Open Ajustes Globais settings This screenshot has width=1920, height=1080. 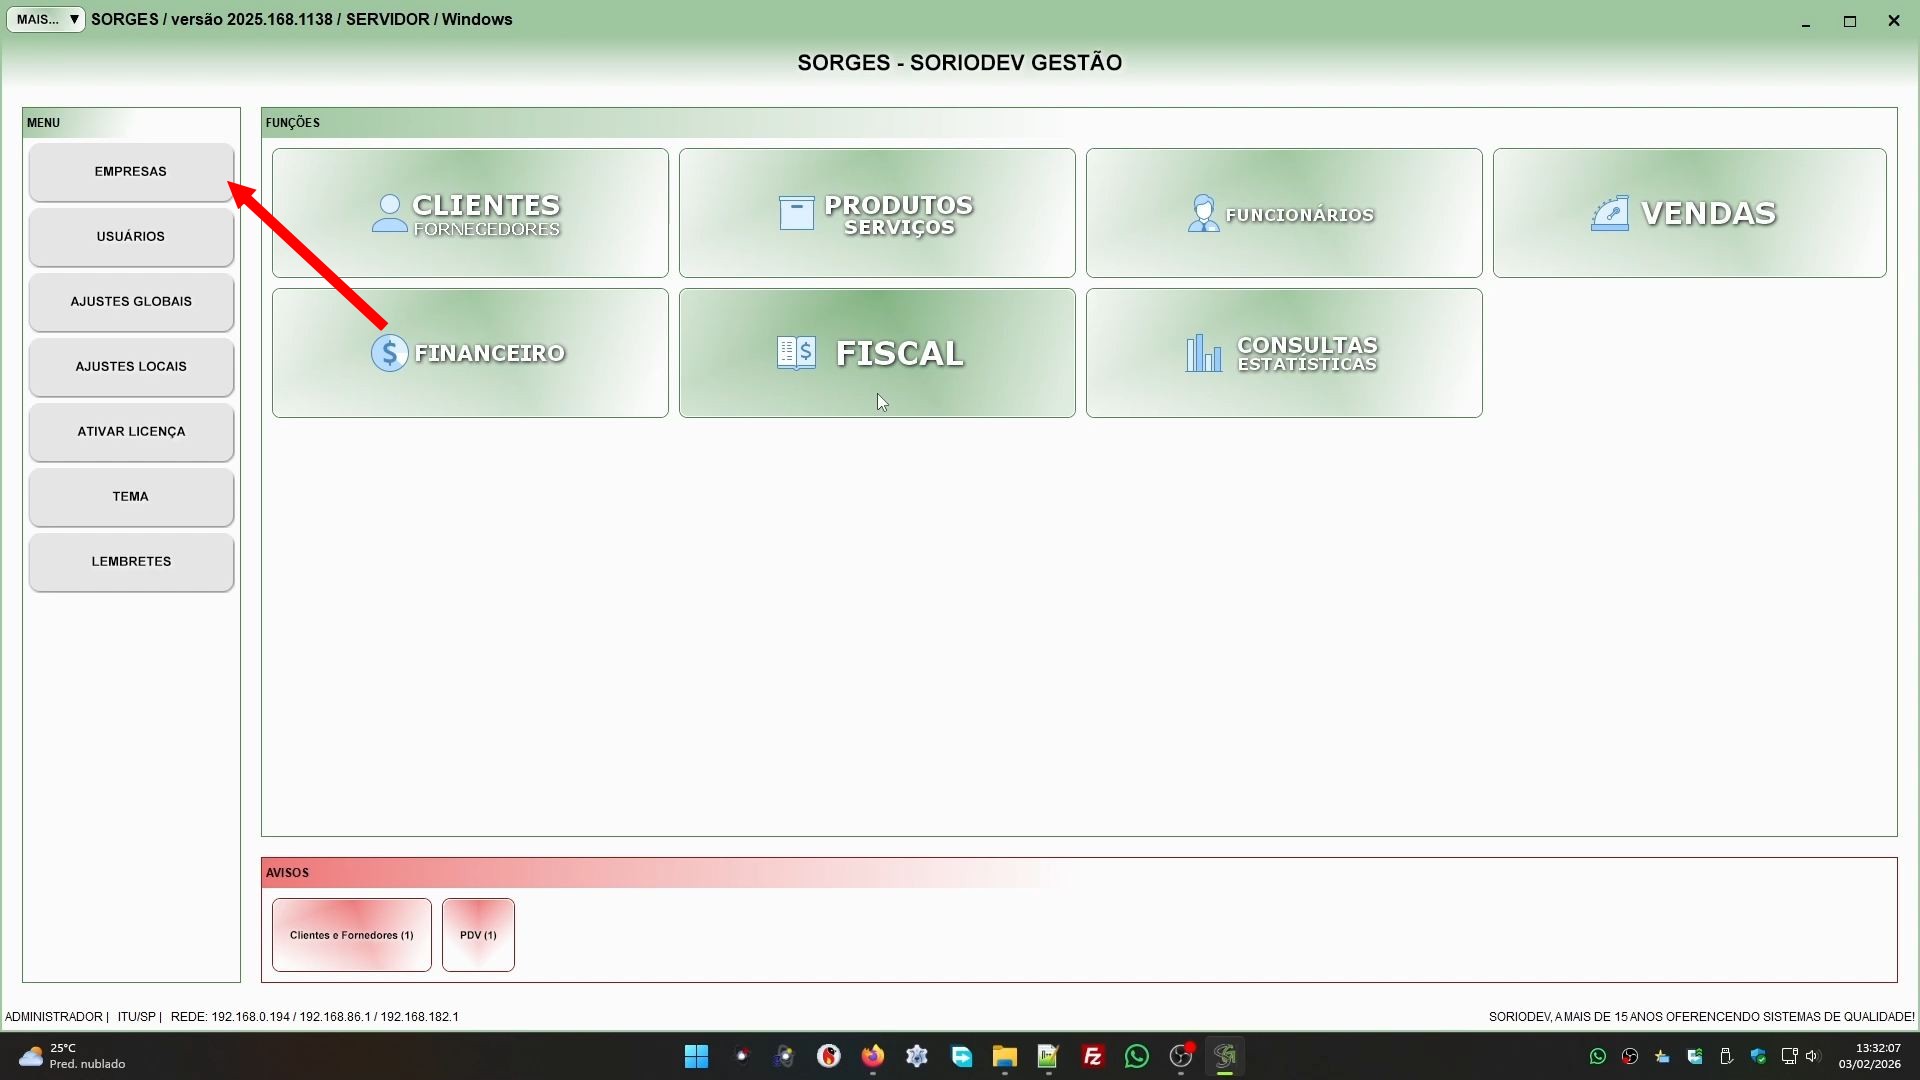(131, 302)
